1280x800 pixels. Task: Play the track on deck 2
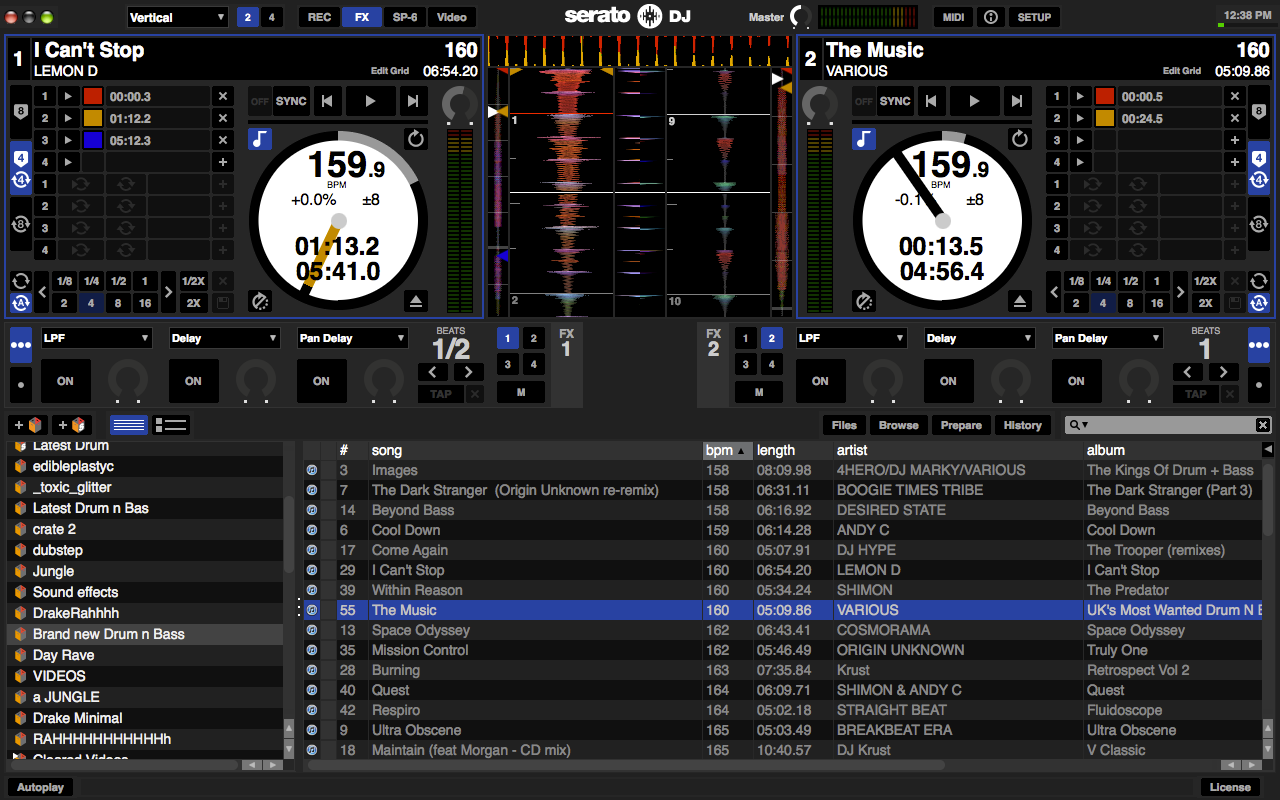coord(974,101)
